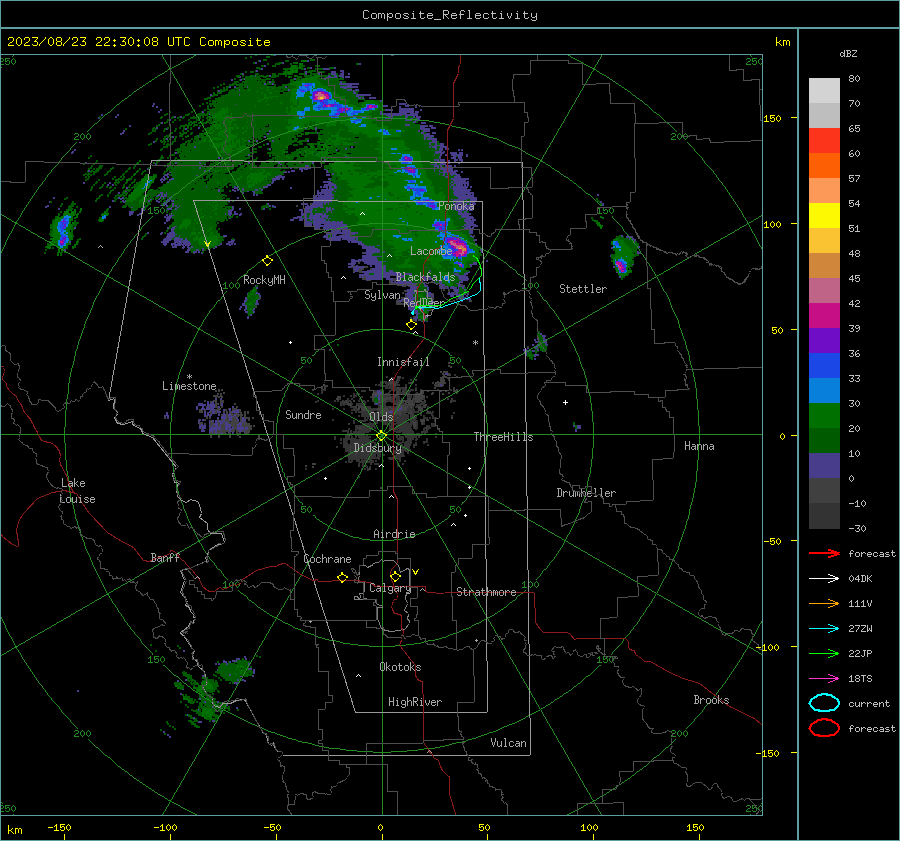Click the Calgary city label

[390, 588]
